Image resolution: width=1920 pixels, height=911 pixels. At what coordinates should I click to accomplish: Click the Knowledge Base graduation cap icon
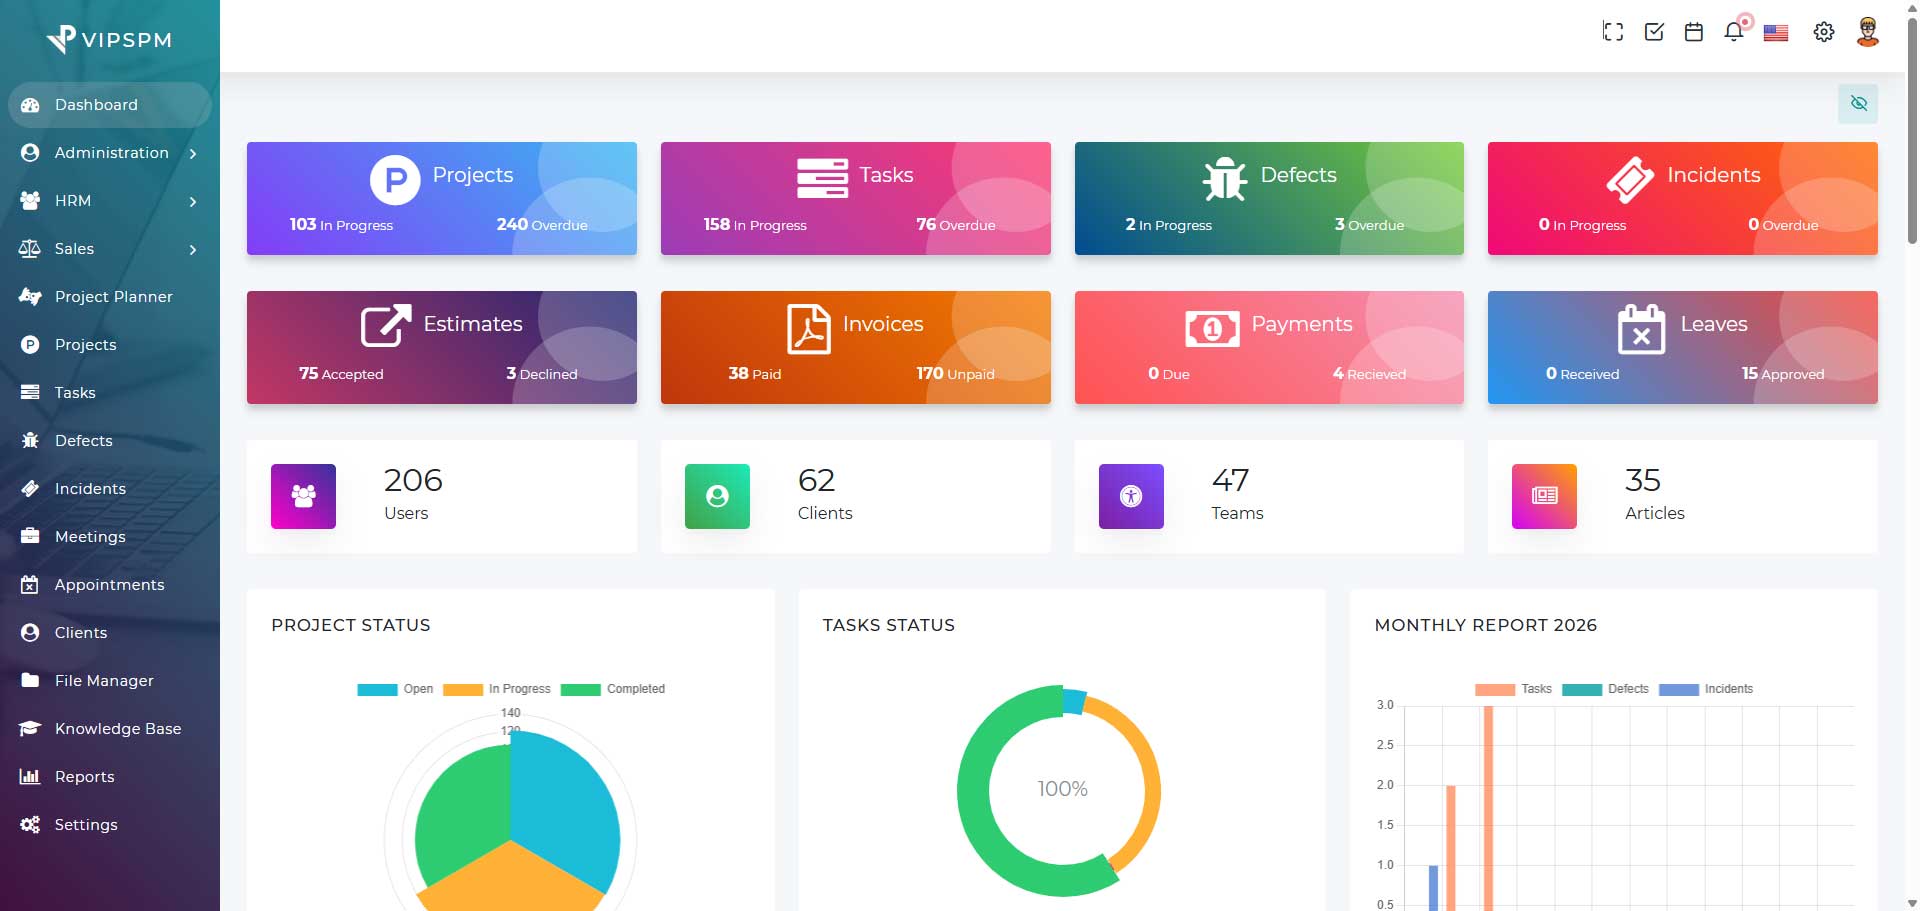(30, 729)
